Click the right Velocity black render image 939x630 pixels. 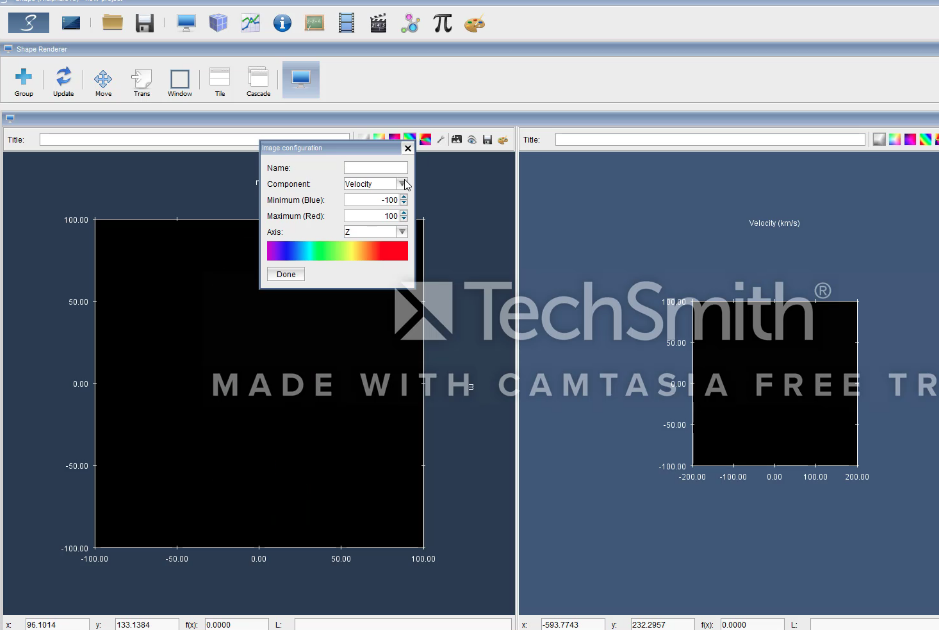tap(775, 383)
